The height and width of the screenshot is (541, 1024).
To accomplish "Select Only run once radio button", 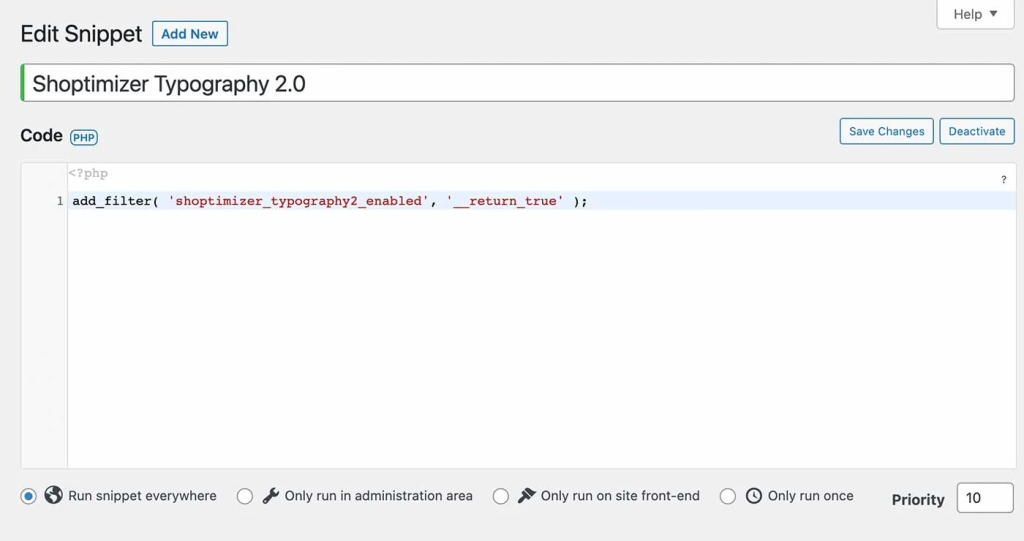I will [728, 496].
